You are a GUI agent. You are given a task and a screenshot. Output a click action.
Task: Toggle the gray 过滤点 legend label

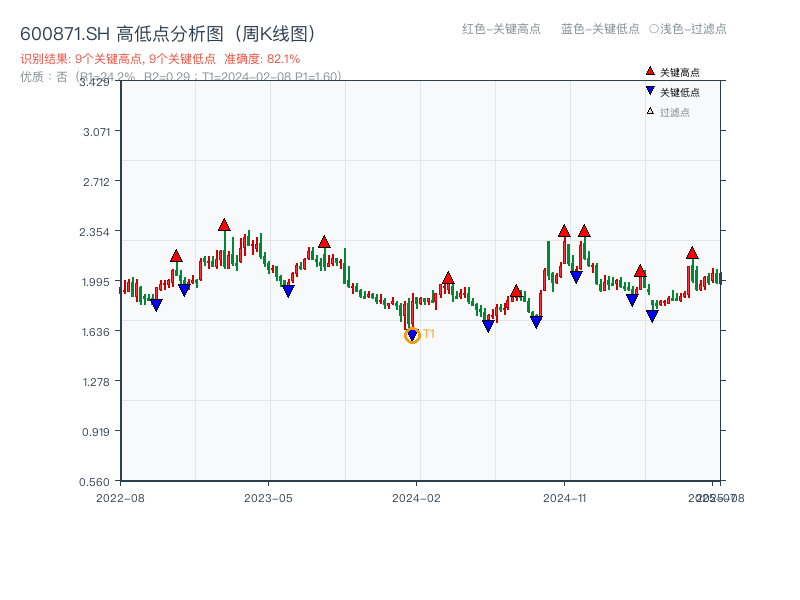674,112
